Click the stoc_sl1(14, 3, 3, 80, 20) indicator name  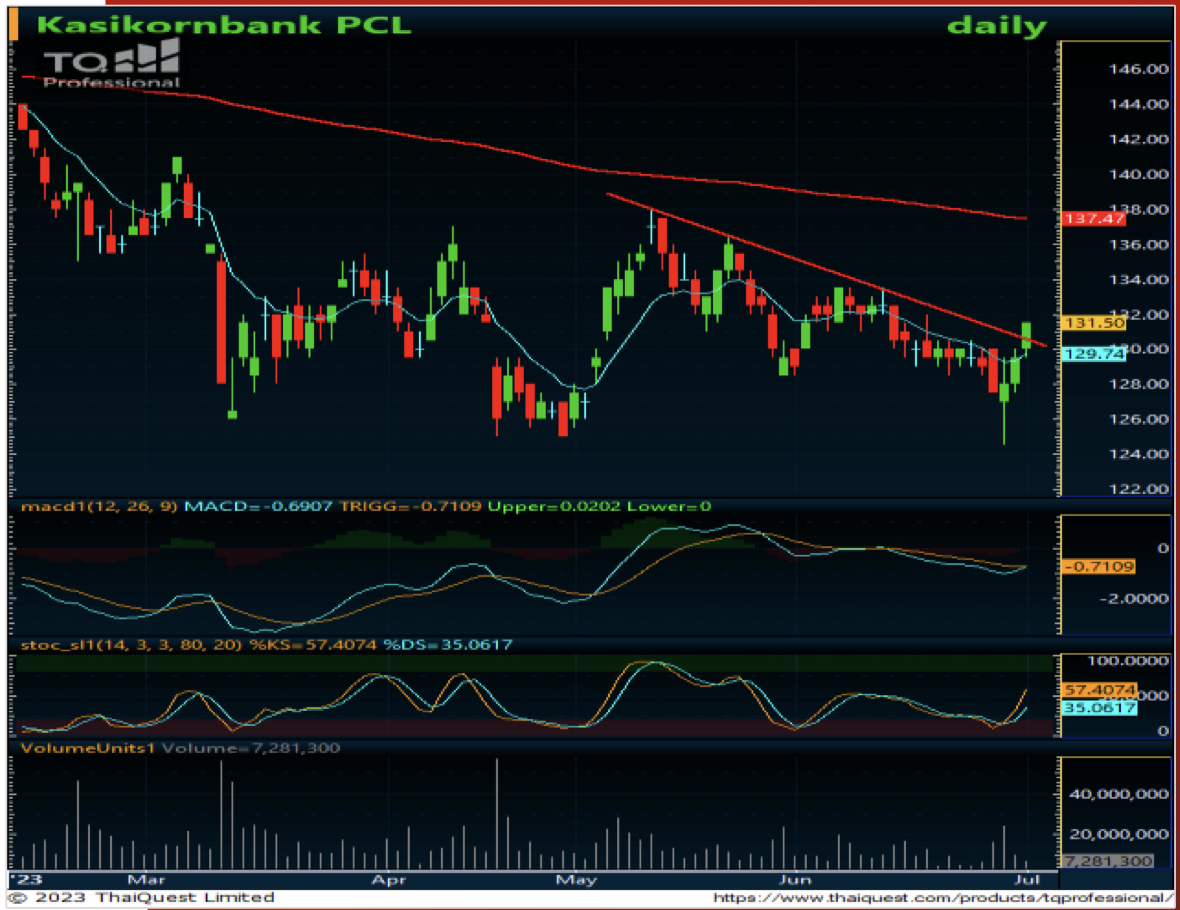pyautogui.click(x=131, y=645)
